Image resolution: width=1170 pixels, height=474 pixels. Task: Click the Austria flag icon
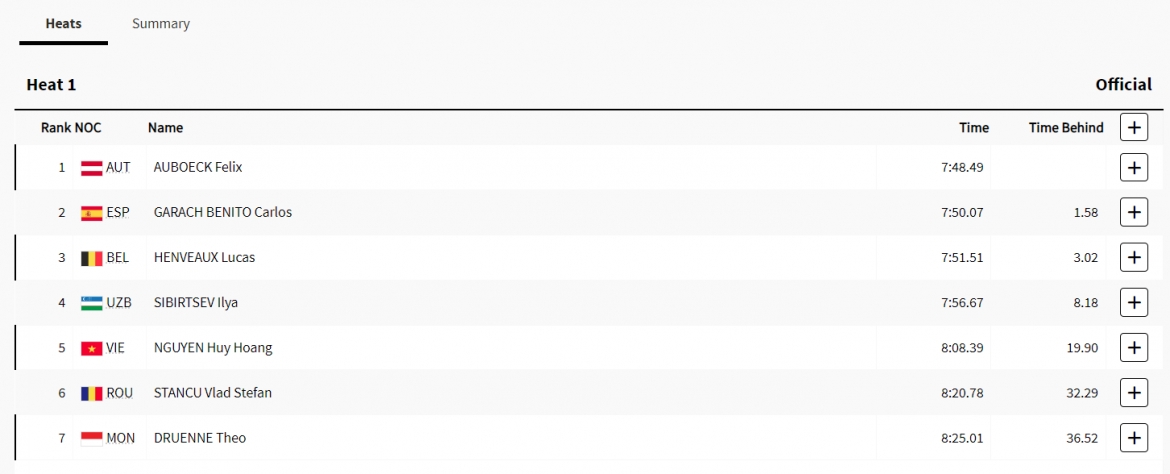[92, 168]
